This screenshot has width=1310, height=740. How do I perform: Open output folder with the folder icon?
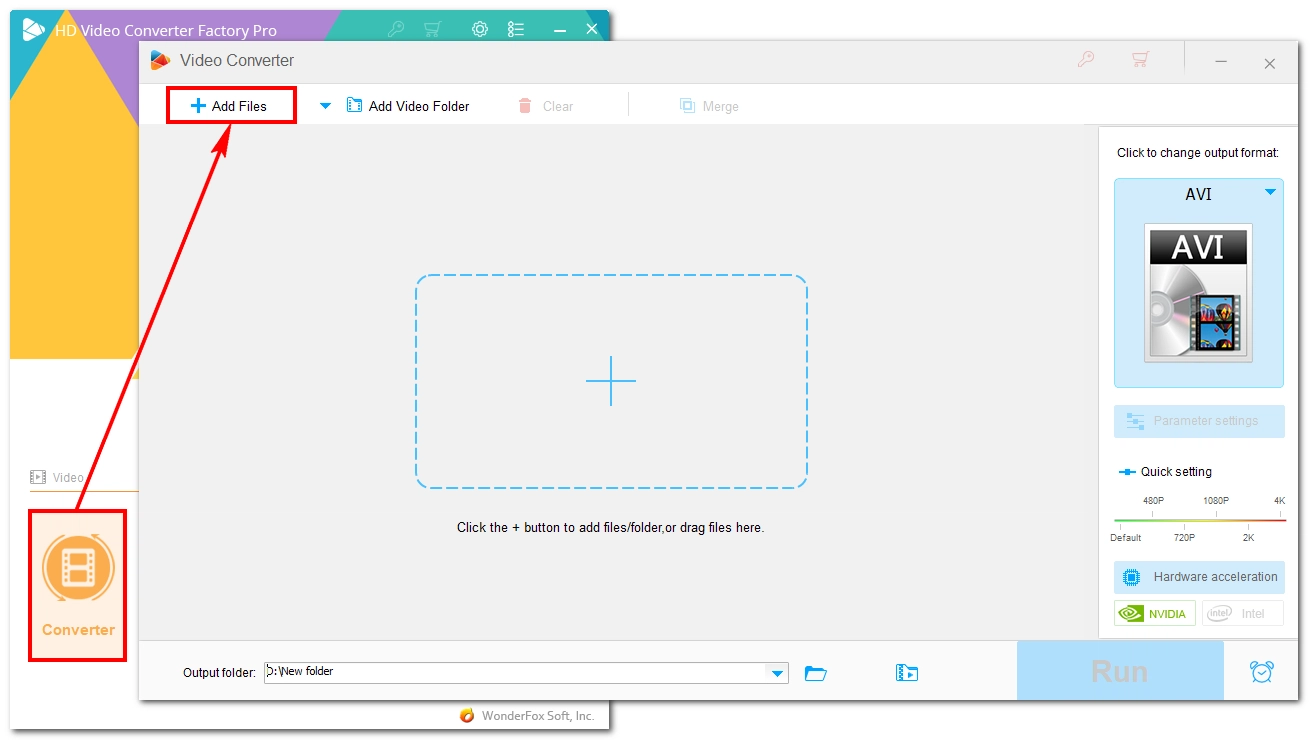[816, 673]
